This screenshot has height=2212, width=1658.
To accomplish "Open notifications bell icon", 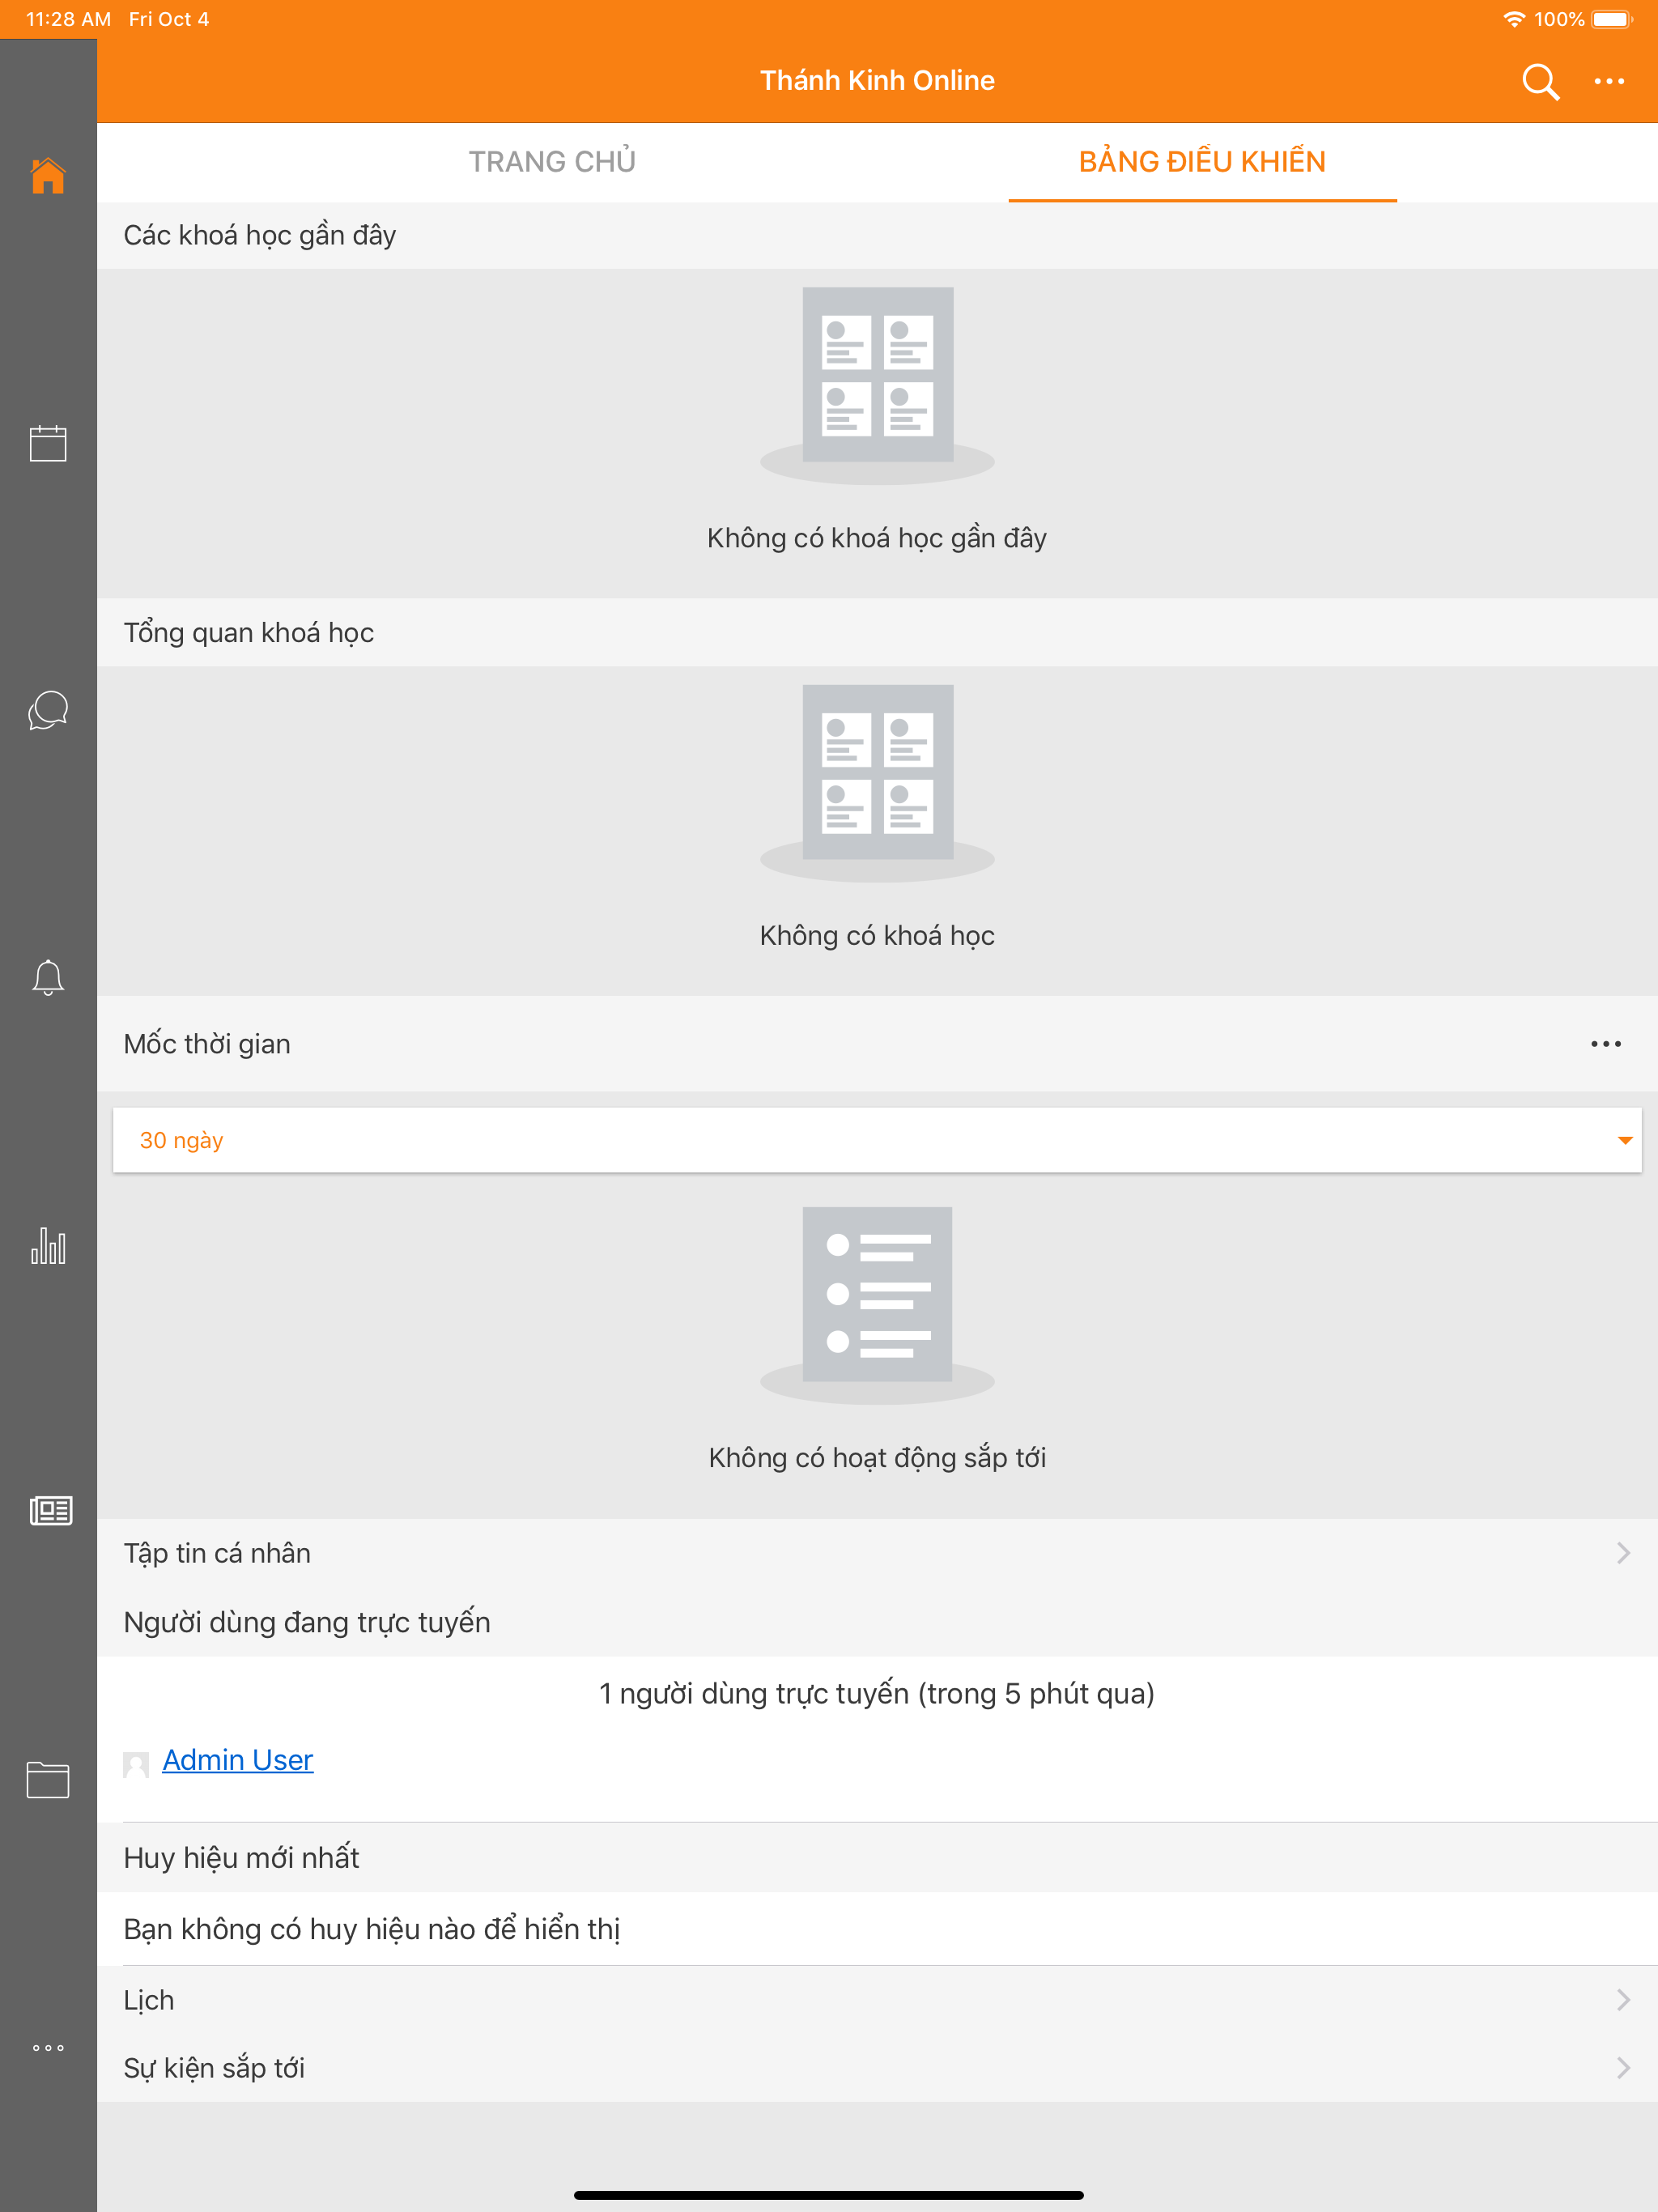I will tap(48, 977).
